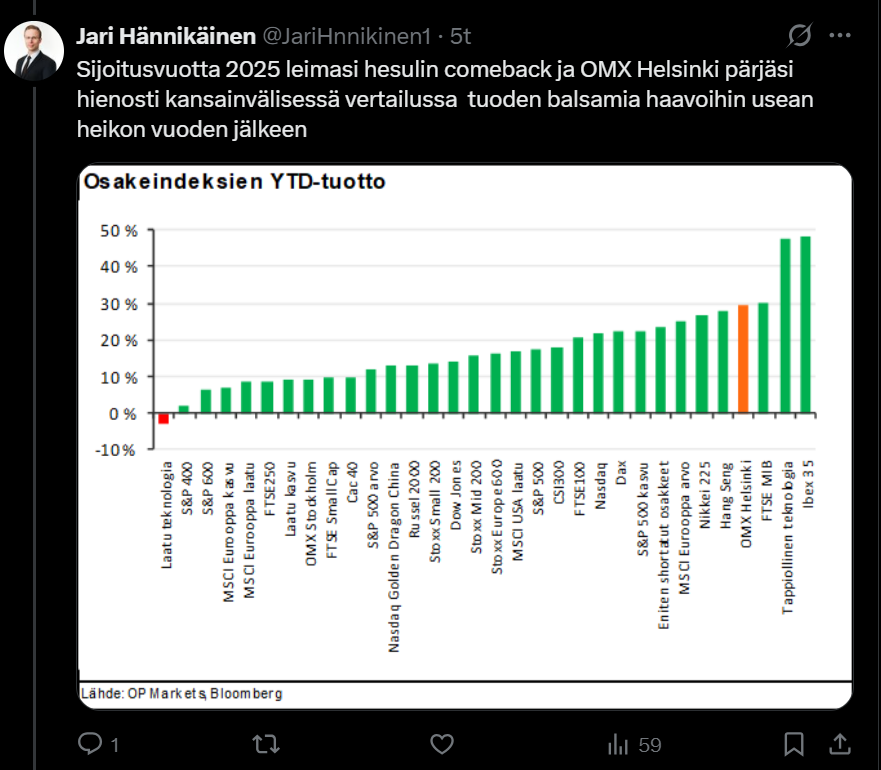This screenshot has width=881, height=770.
Task: Click the view count number 59
Action: (650, 744)
